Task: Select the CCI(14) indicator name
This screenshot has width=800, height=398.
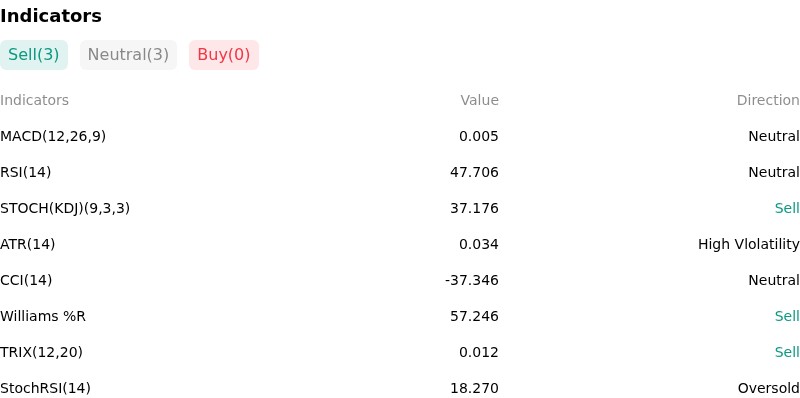Action: point(26,280)
